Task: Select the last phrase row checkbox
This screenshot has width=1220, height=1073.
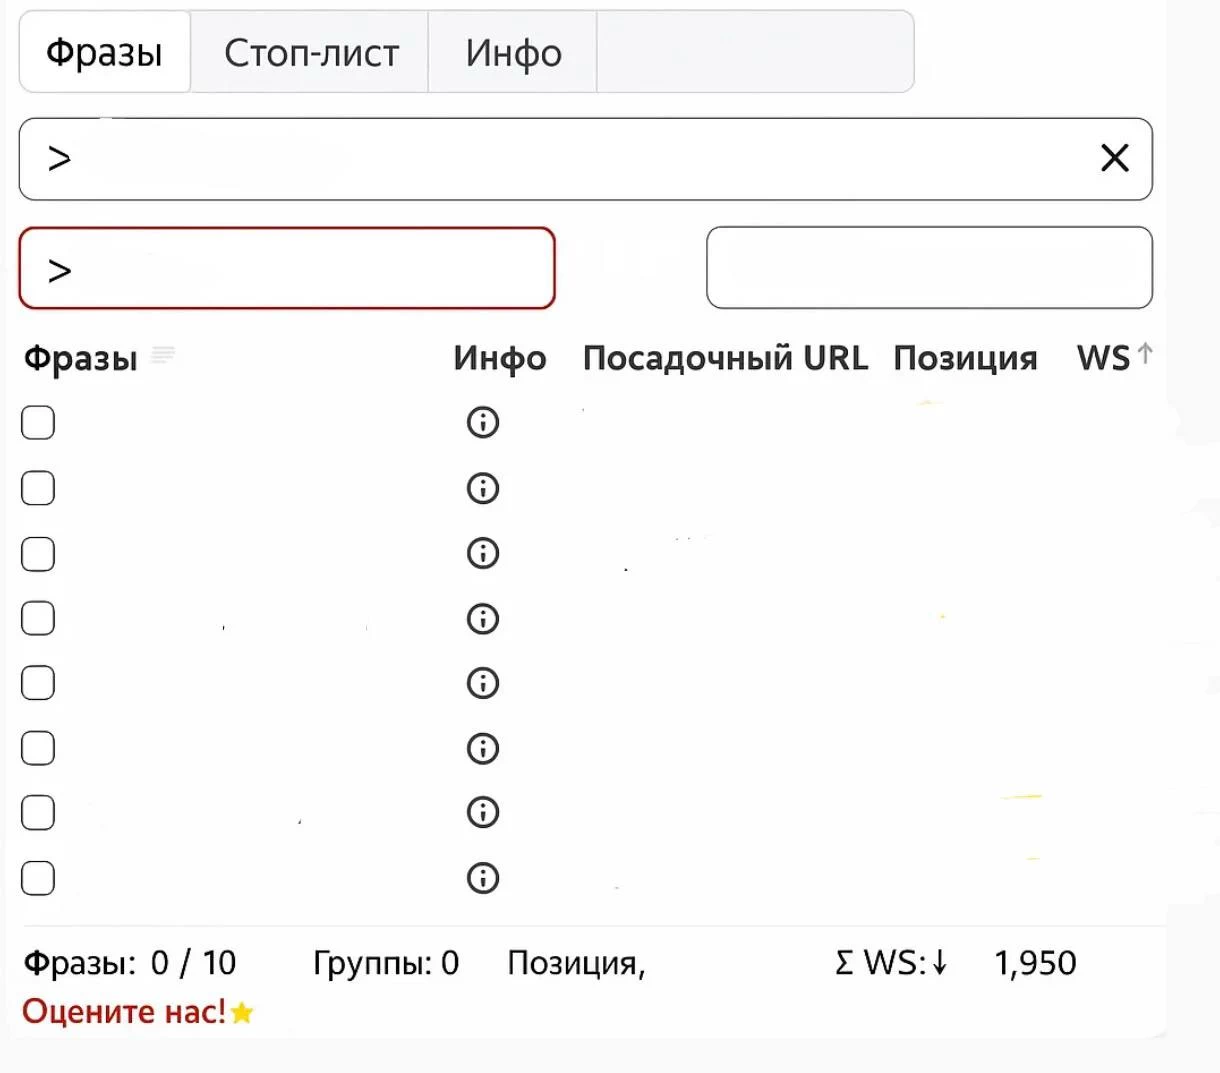Action: (x=38, y=878)
